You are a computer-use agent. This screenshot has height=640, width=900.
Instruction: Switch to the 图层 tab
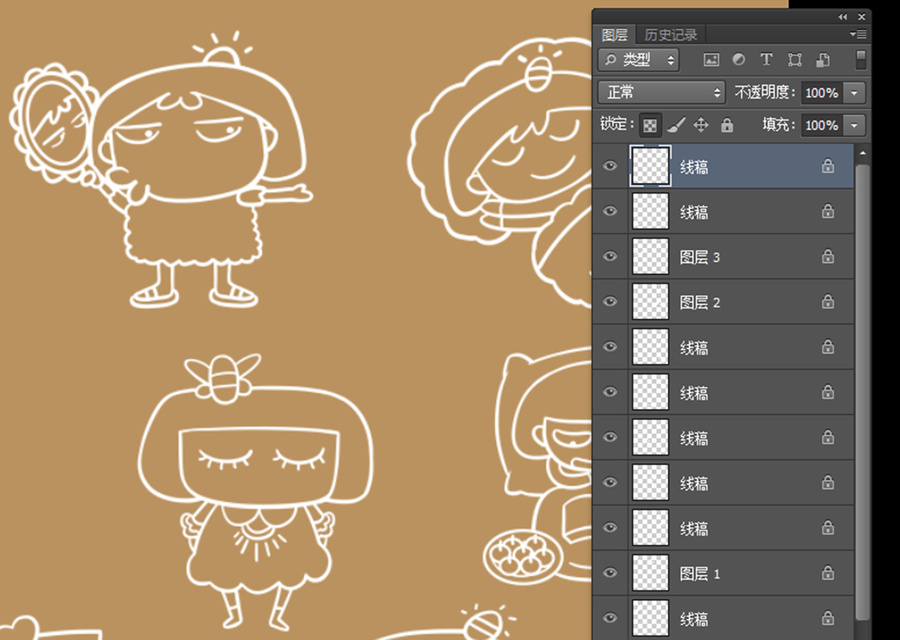pyautogui.click(x=614, y=35)
